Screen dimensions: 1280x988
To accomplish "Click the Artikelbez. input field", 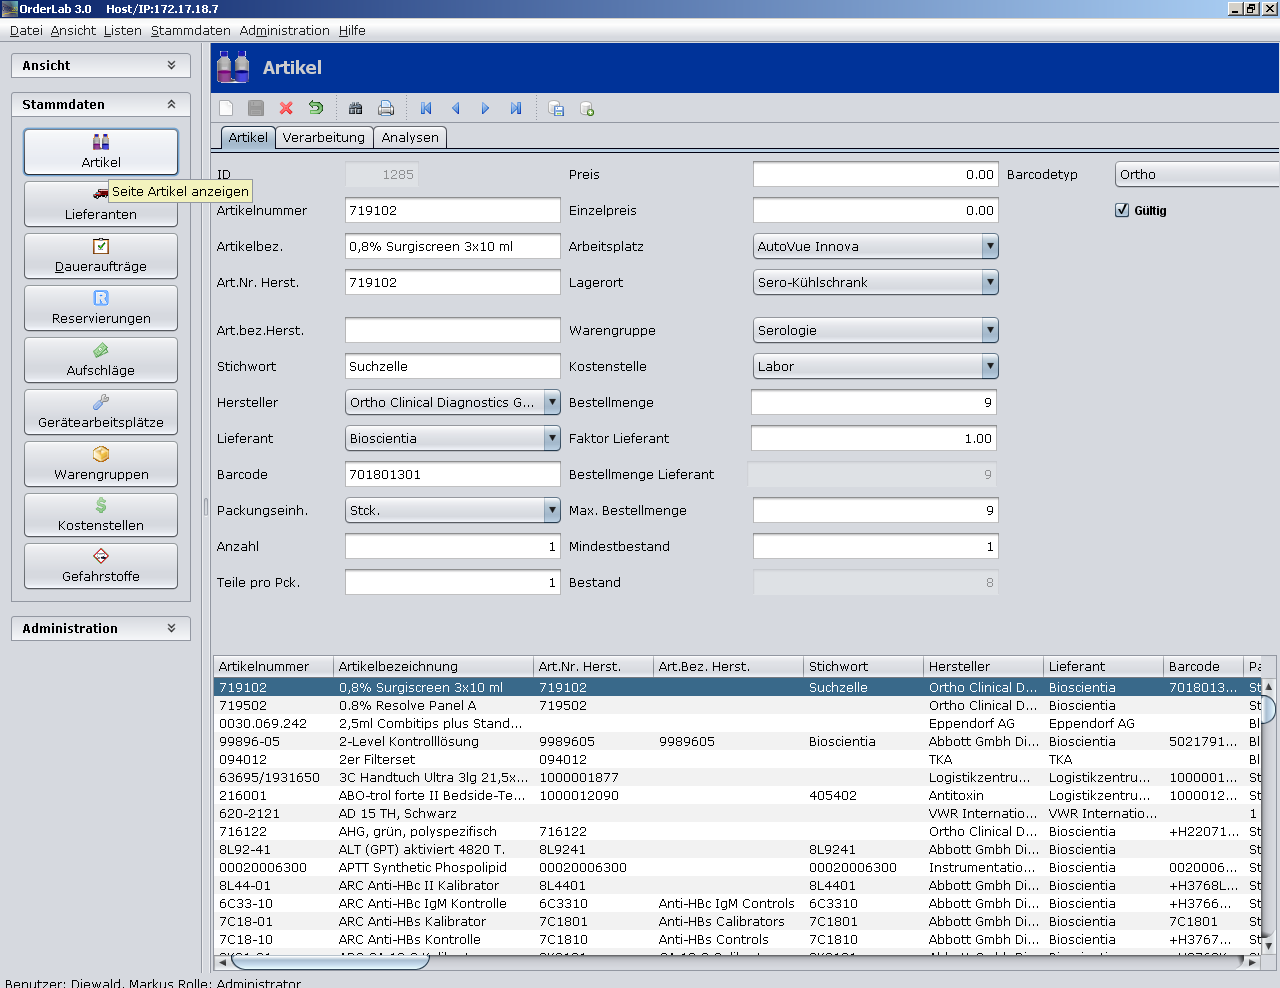I will pos(452,246).
